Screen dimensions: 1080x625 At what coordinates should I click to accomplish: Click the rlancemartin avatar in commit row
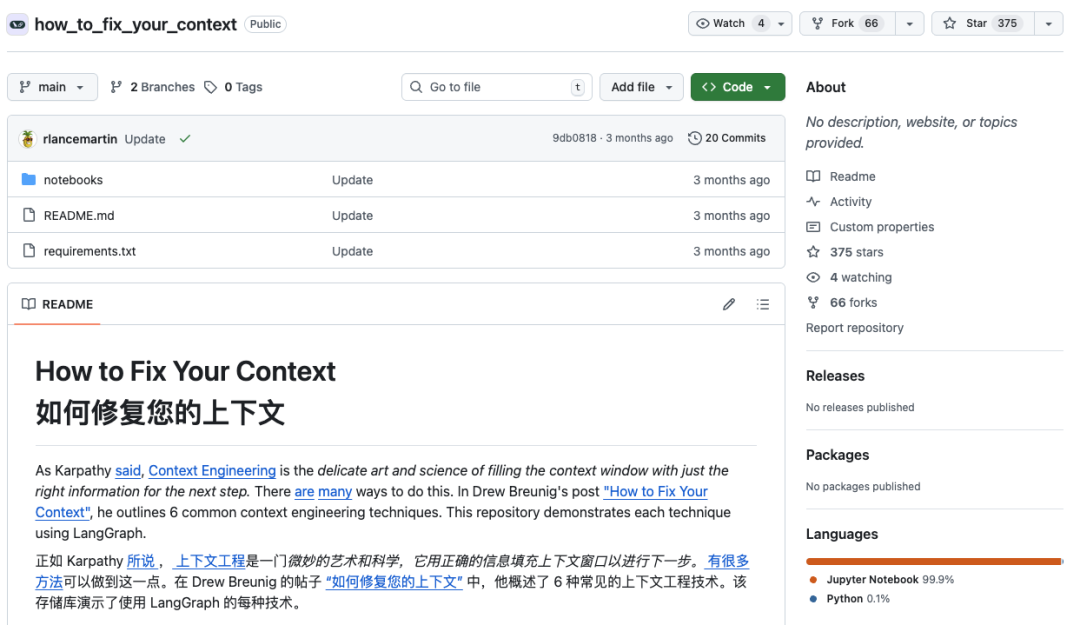28,139
